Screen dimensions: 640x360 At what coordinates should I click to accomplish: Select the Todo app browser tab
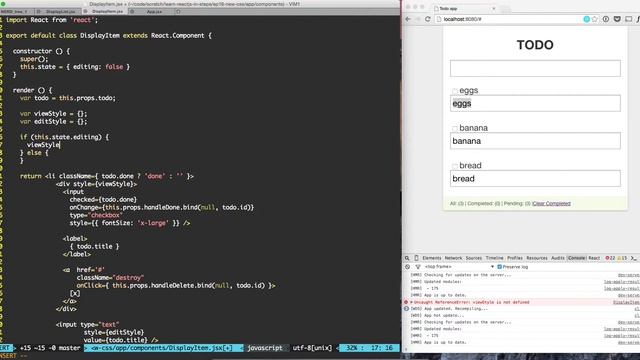(465, 8)
